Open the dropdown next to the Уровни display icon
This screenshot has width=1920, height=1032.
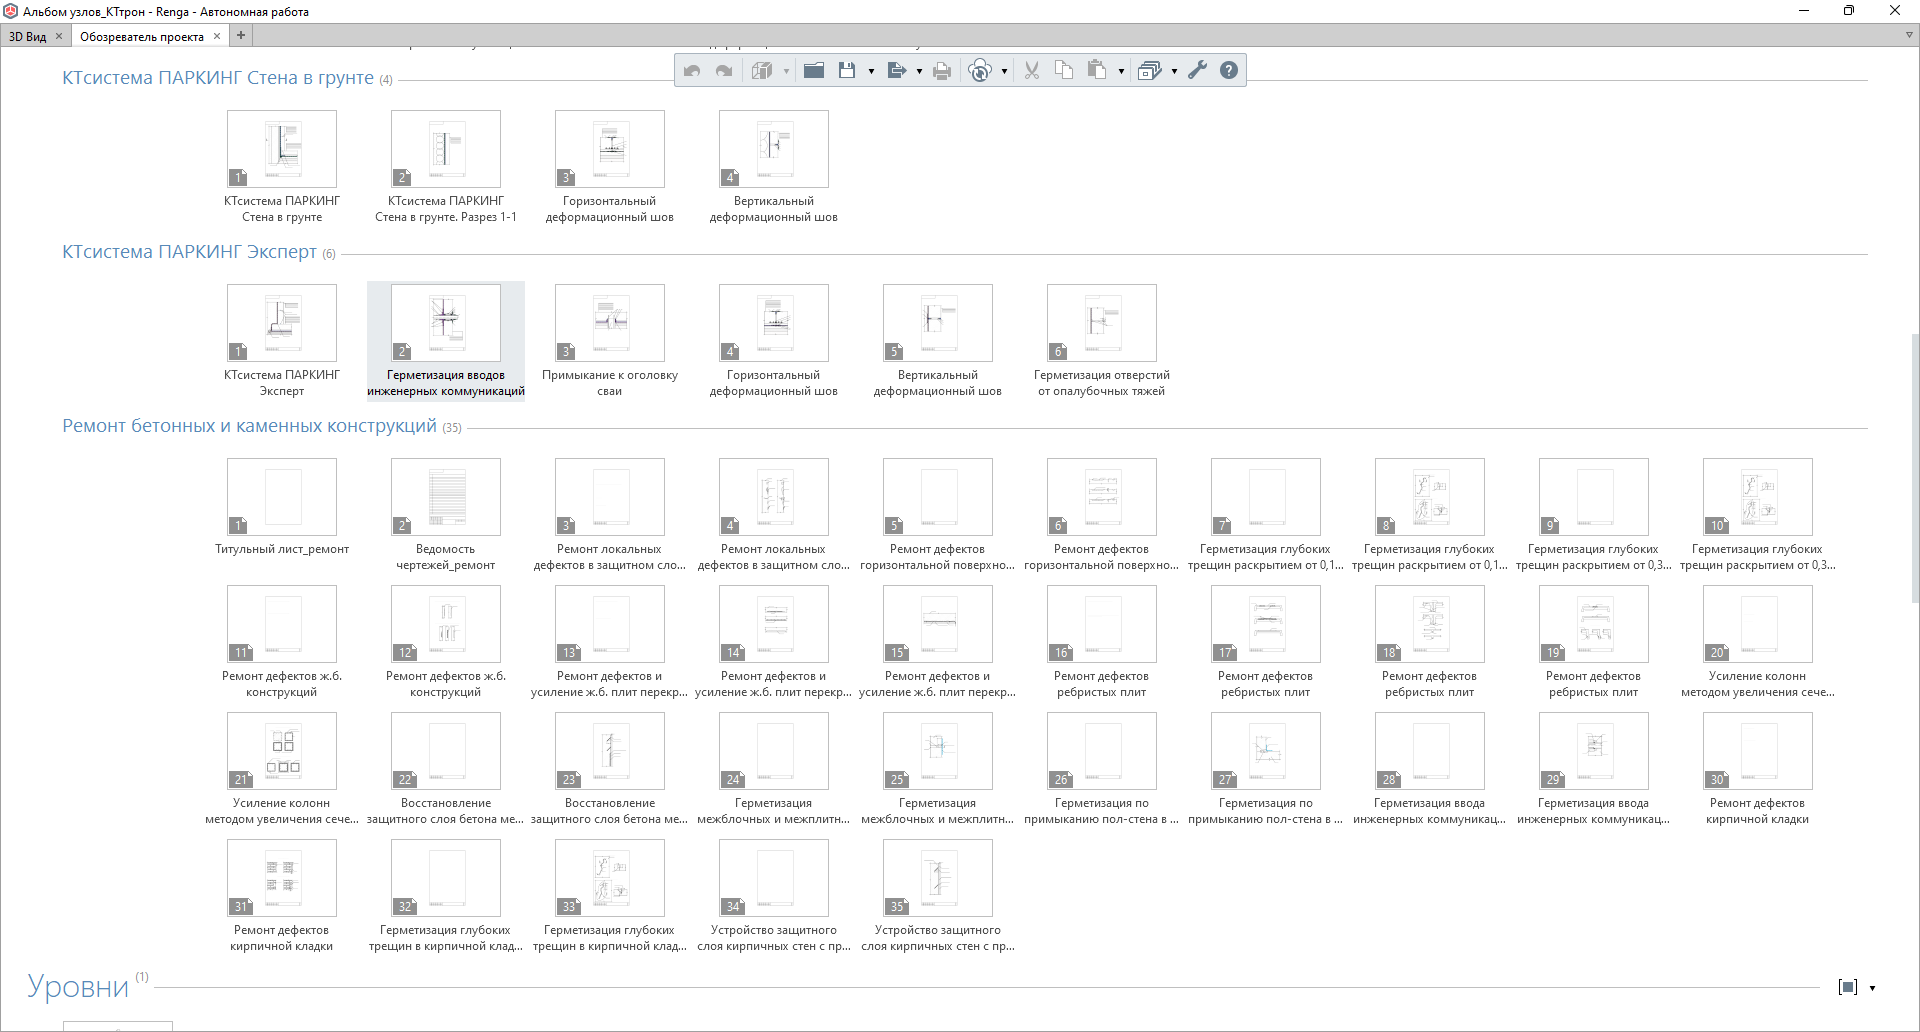1872,988
